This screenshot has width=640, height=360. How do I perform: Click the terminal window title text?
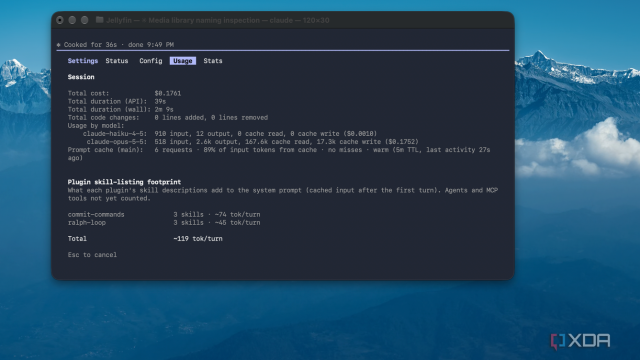218,20
